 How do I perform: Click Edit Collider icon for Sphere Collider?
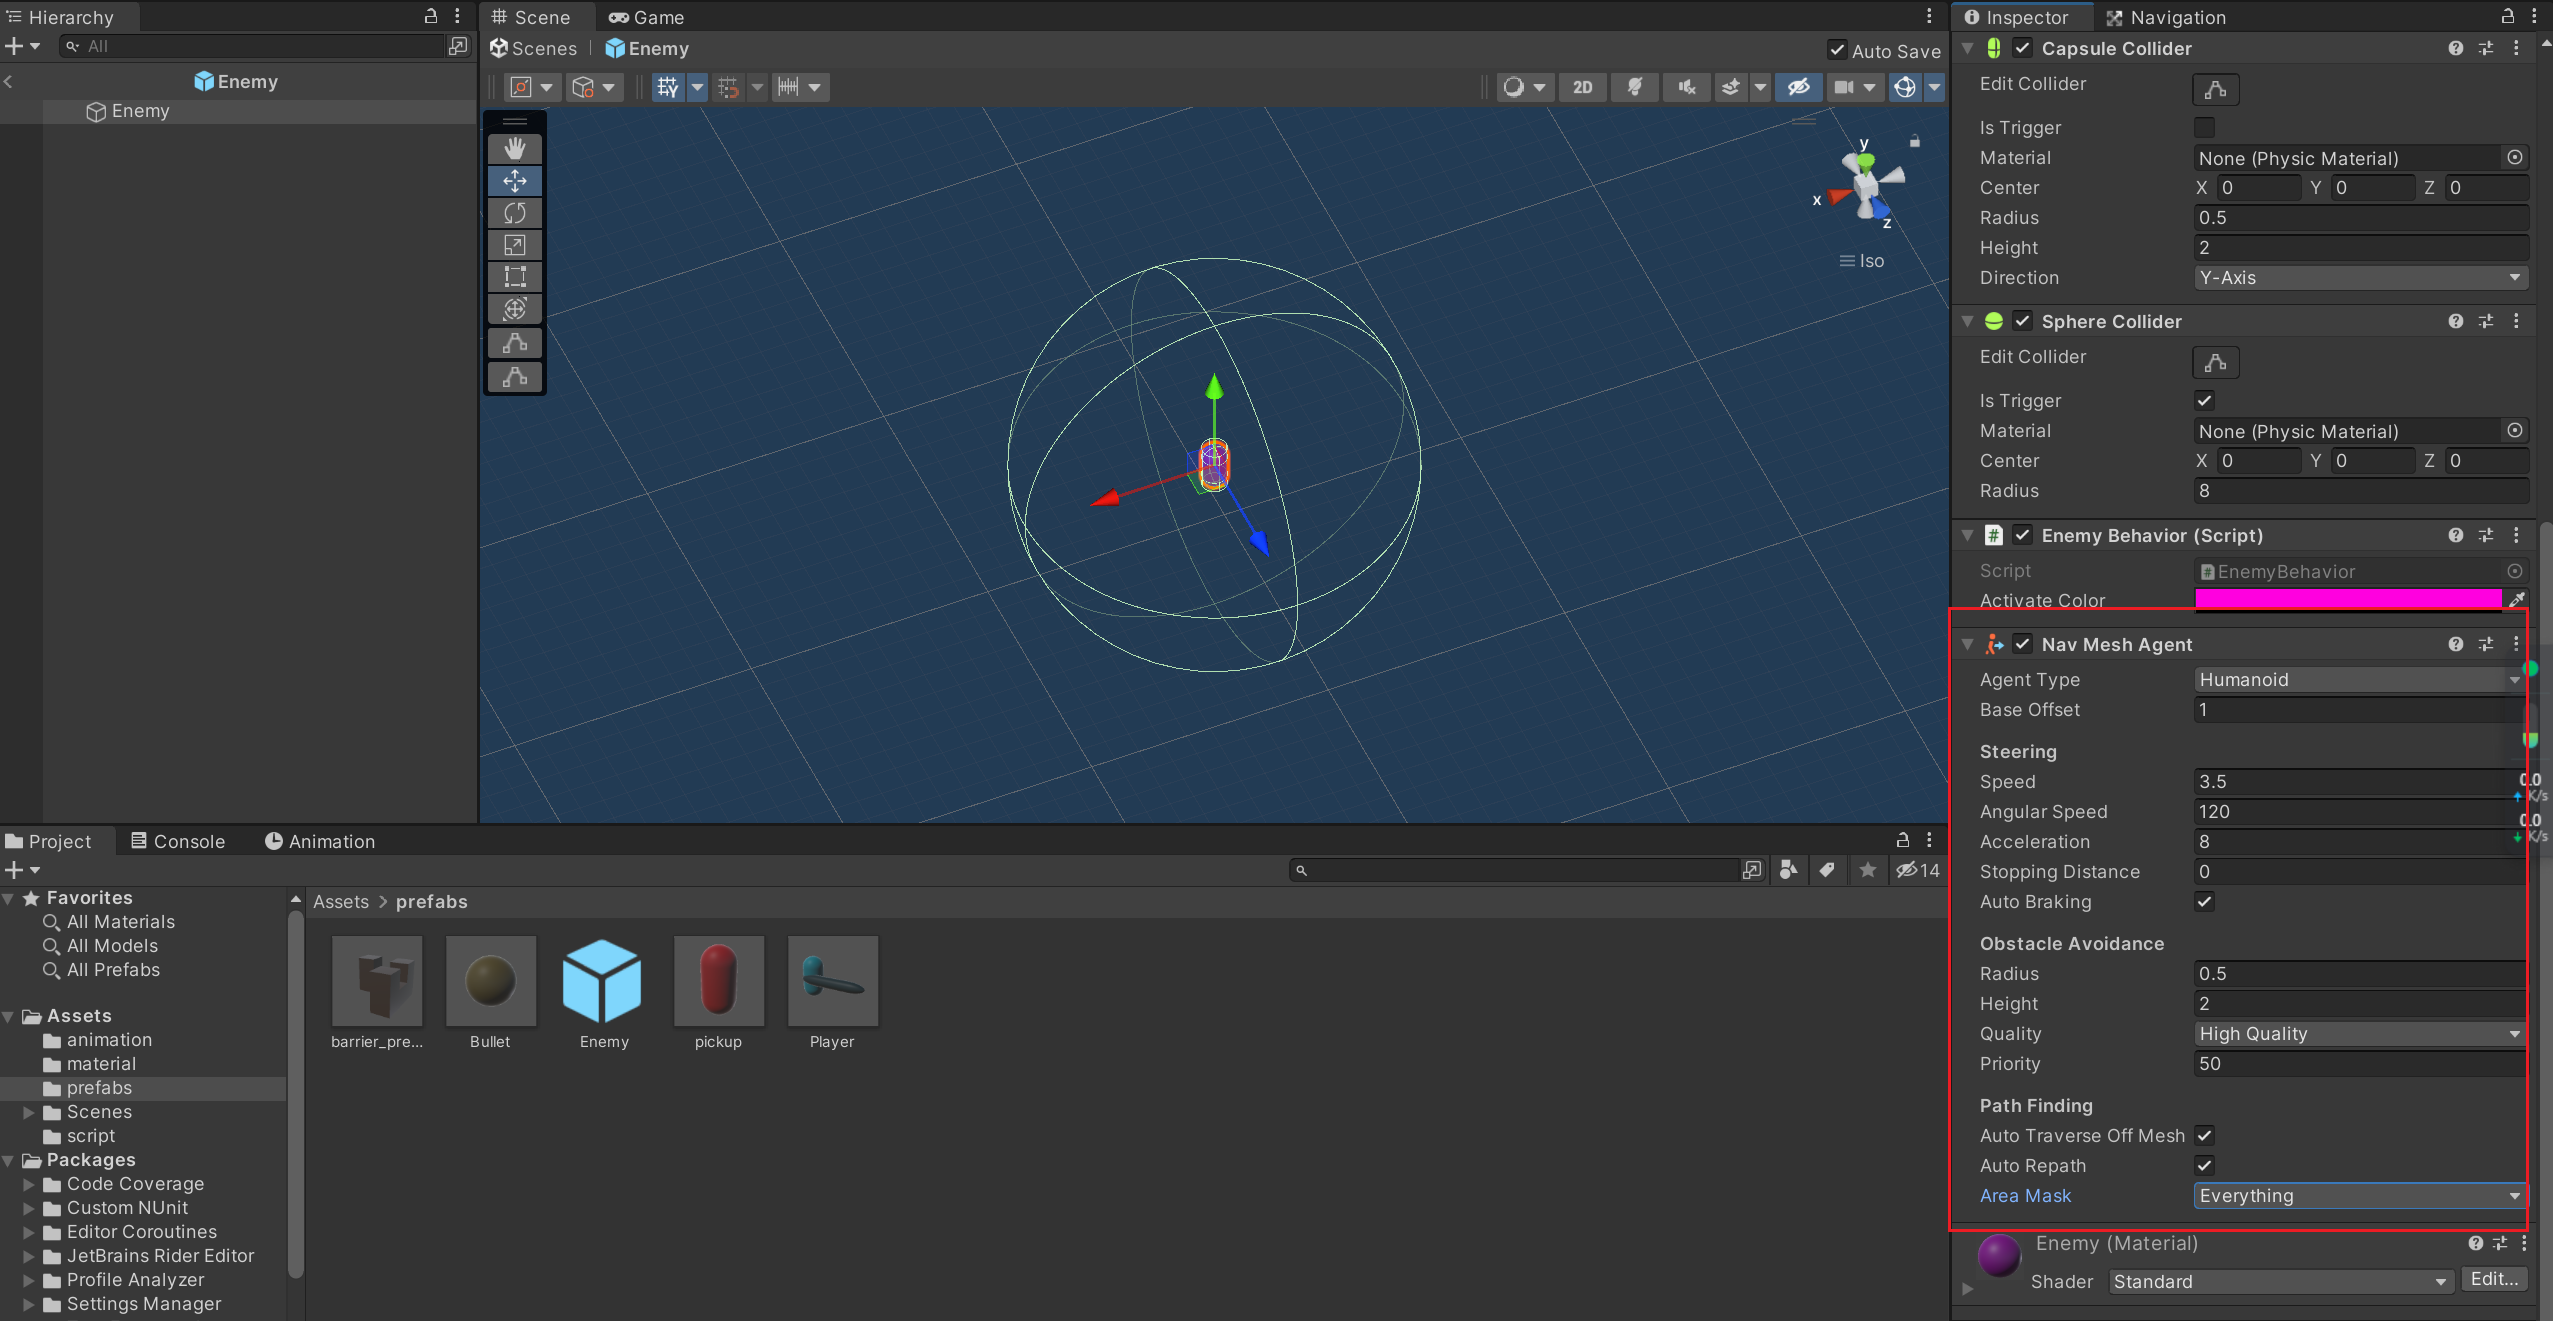2215,363
